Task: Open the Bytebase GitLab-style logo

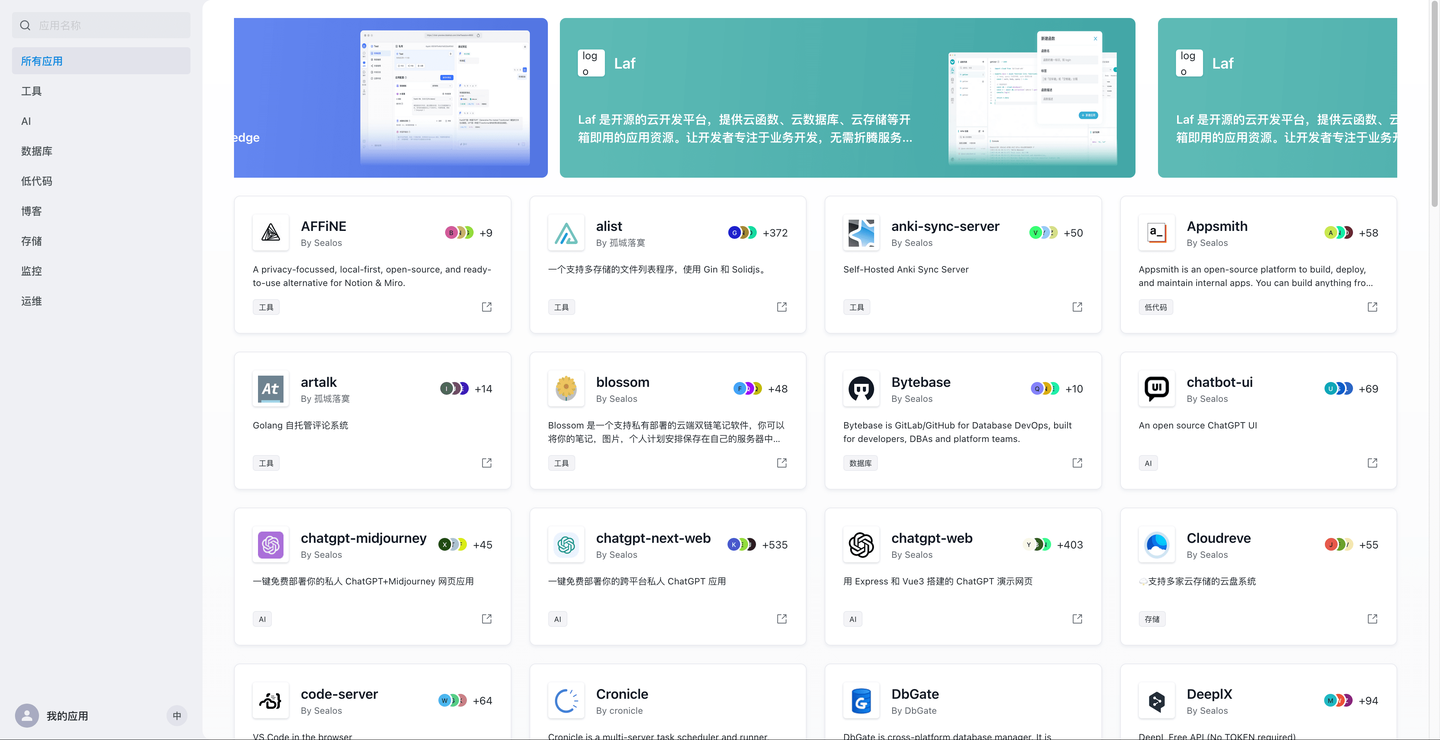Action: click(x=861, y=389)
